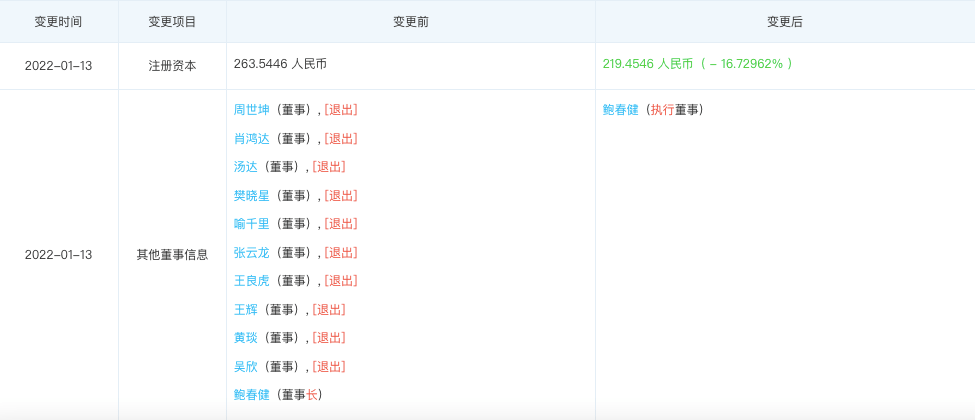This screenshot has width=975, height=420.
Task: Click on the 喻千里 name link
Action: pos(251,224)
